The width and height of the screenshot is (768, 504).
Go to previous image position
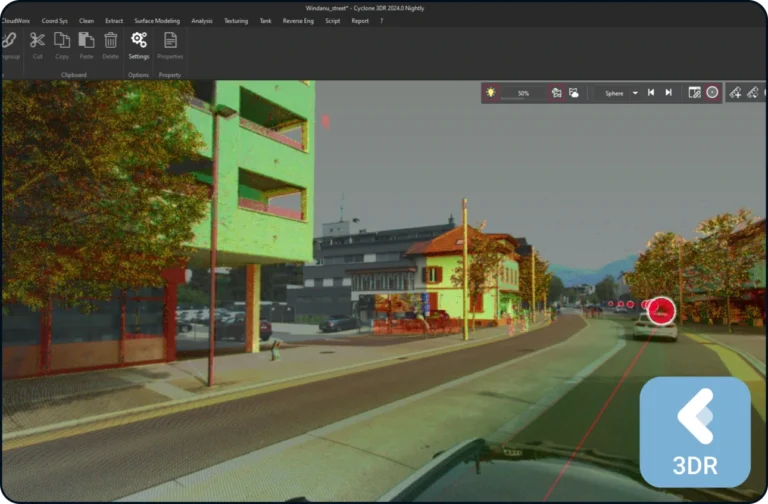(x=651, y=93)
